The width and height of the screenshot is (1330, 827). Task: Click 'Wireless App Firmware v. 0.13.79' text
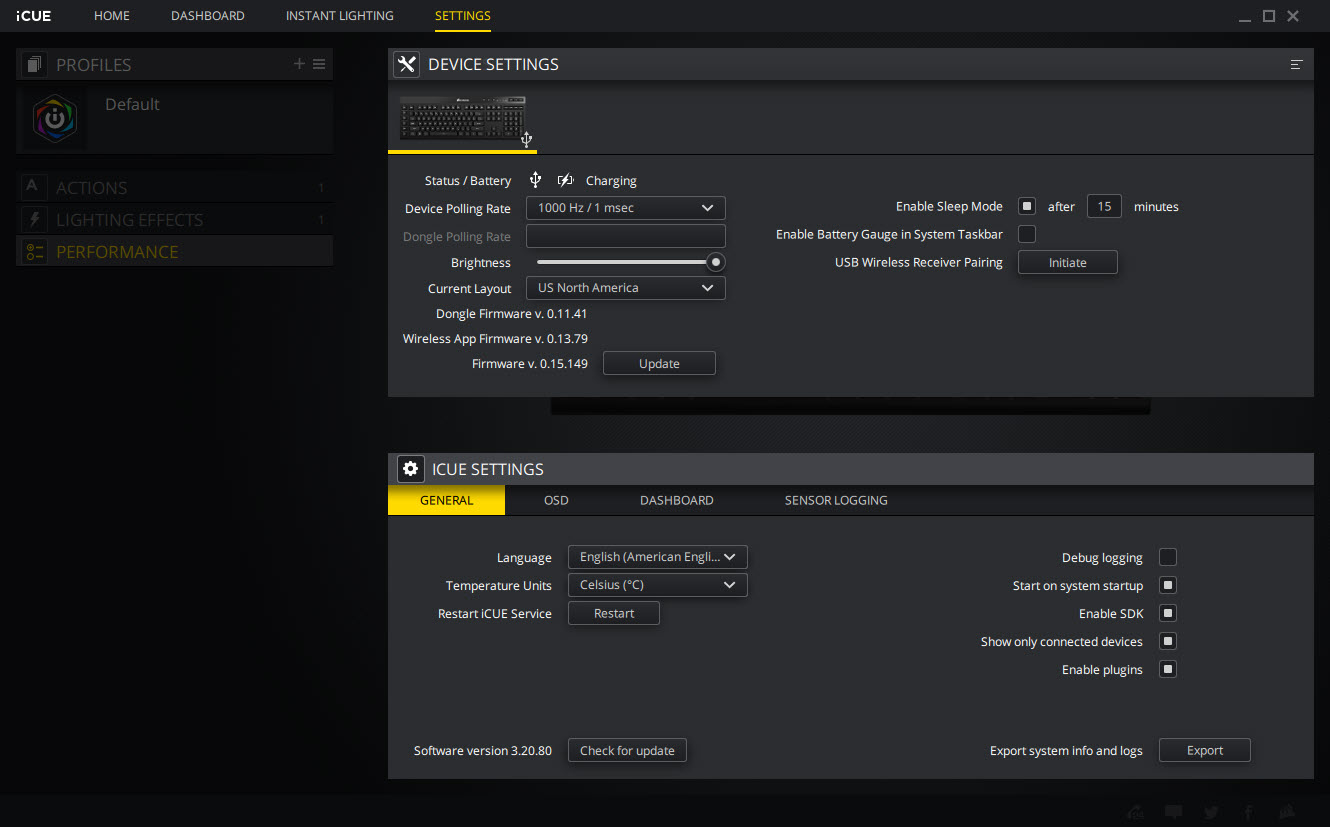pyautogui.click(x=495, y=339)
